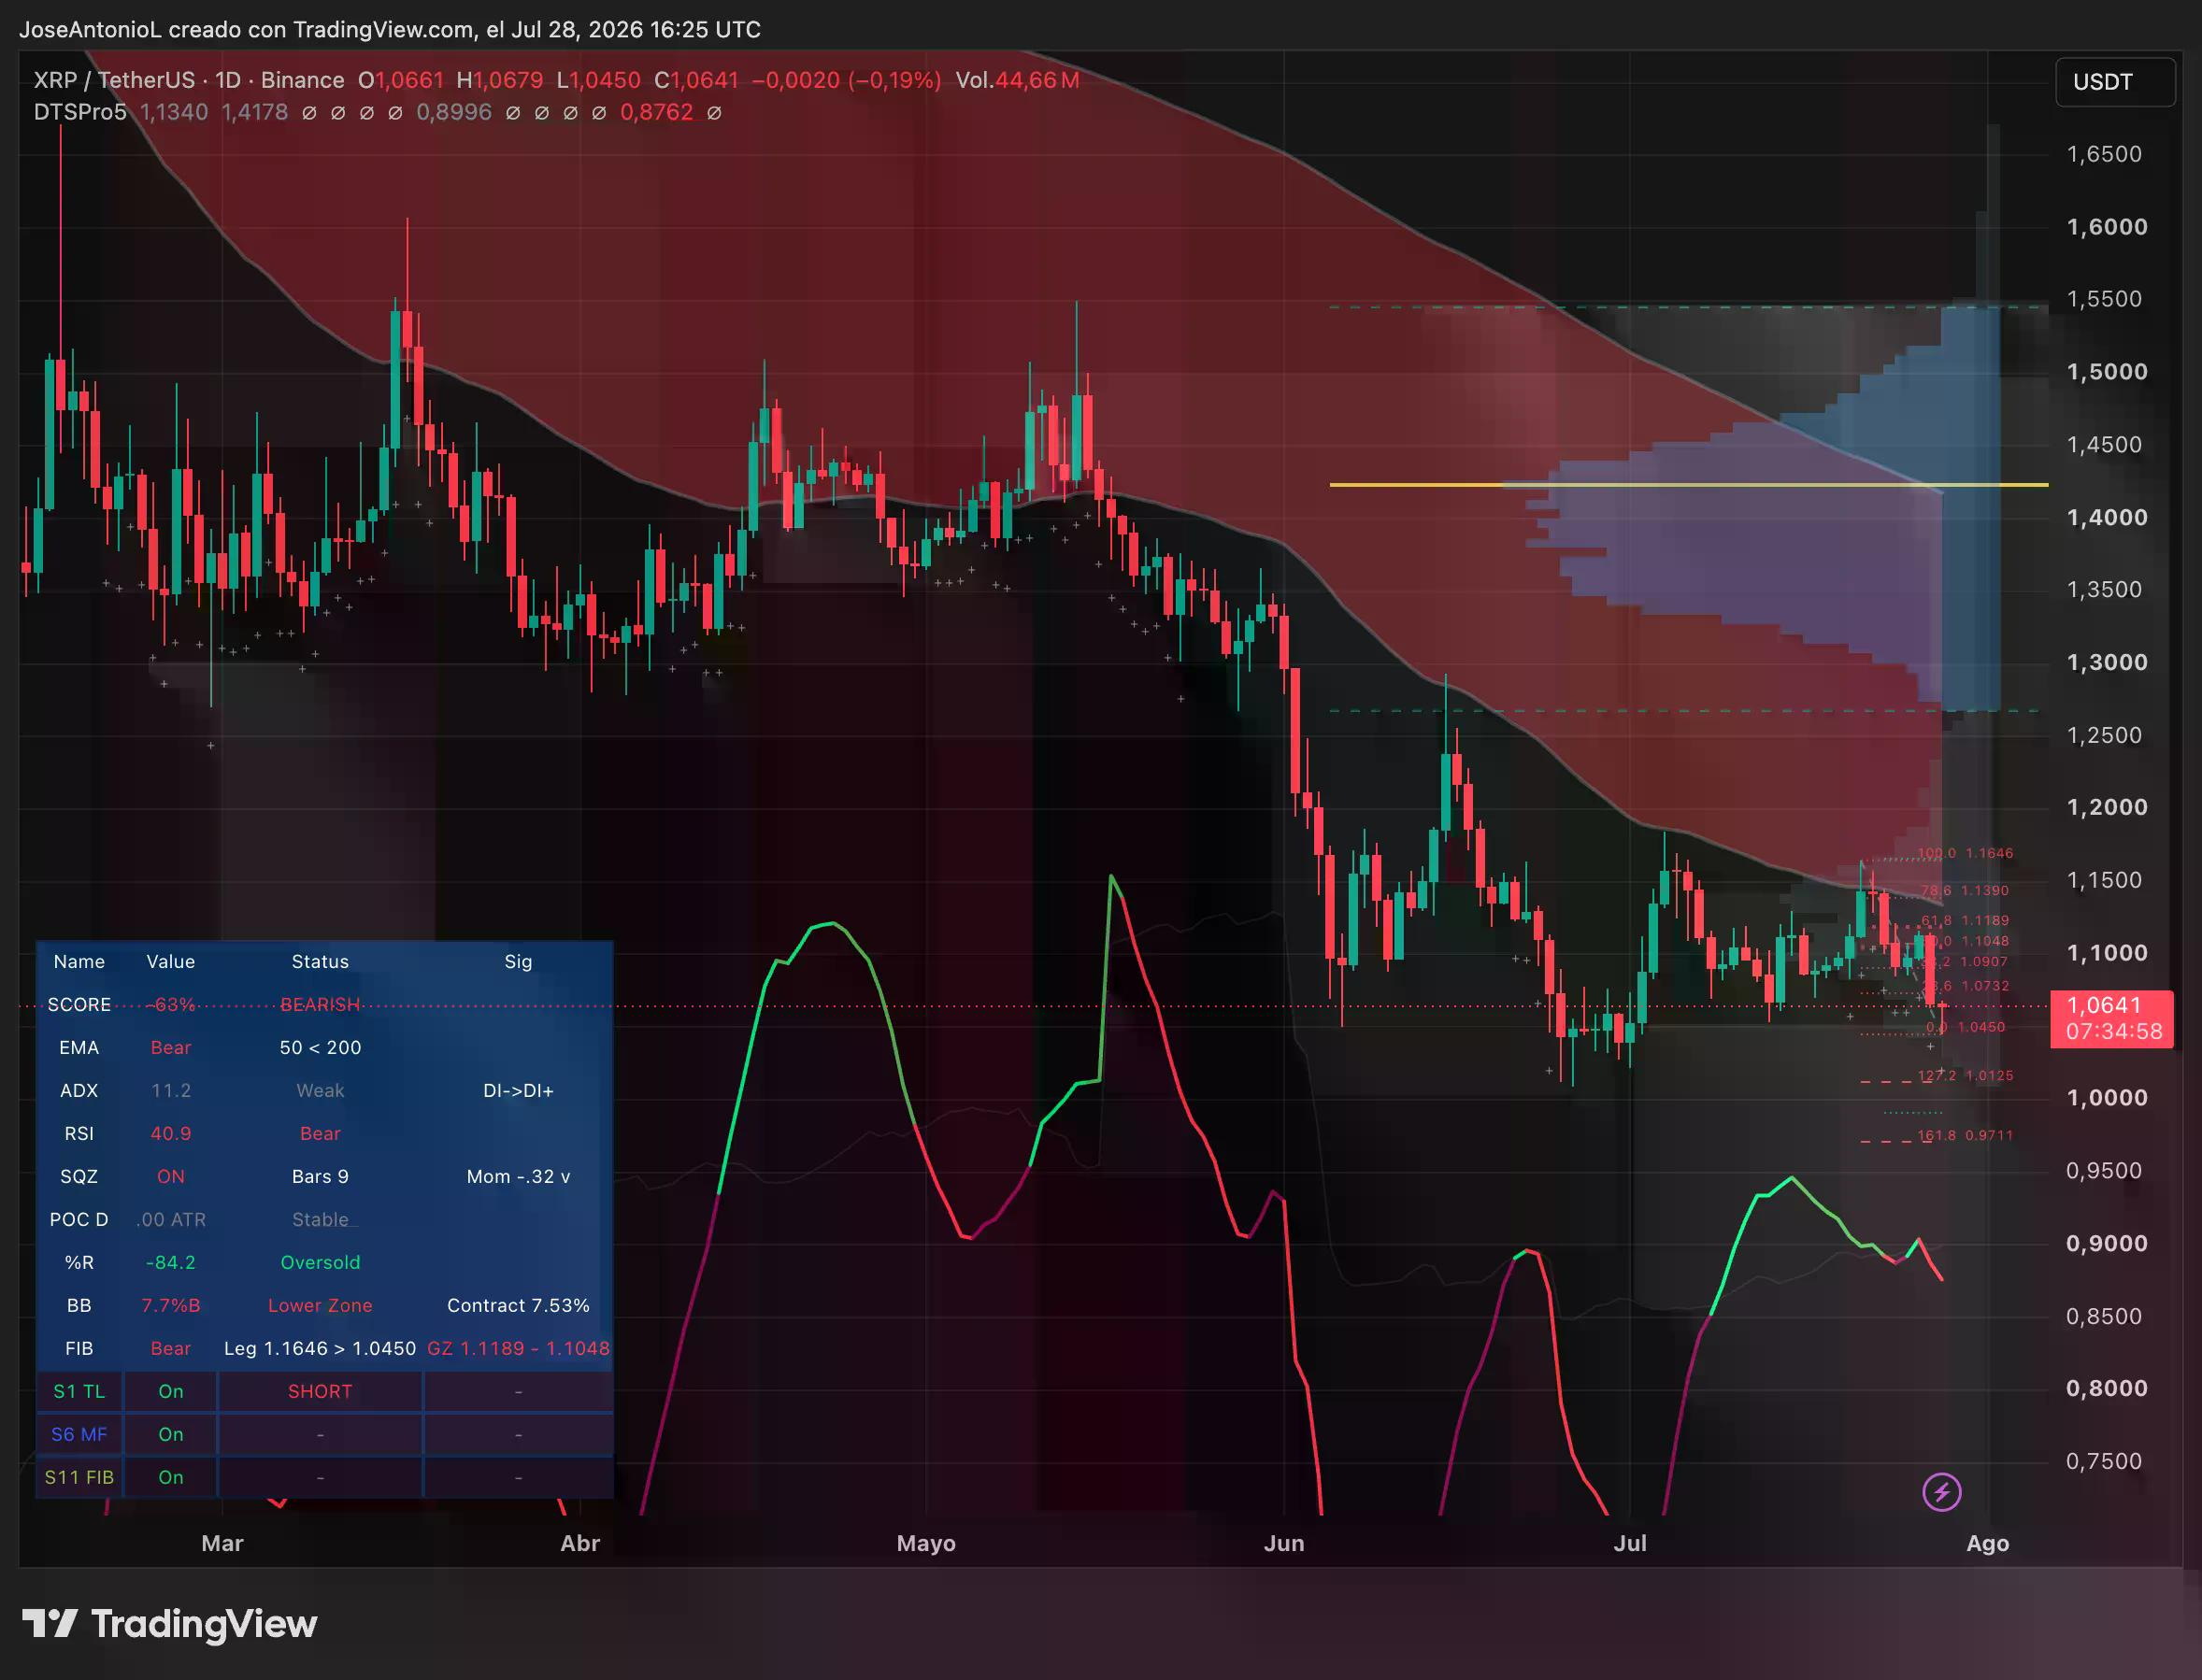This screenshot has width=2202, height=1680.
Task: Click the current price label 1,0641
Action: (2111, 1018)
